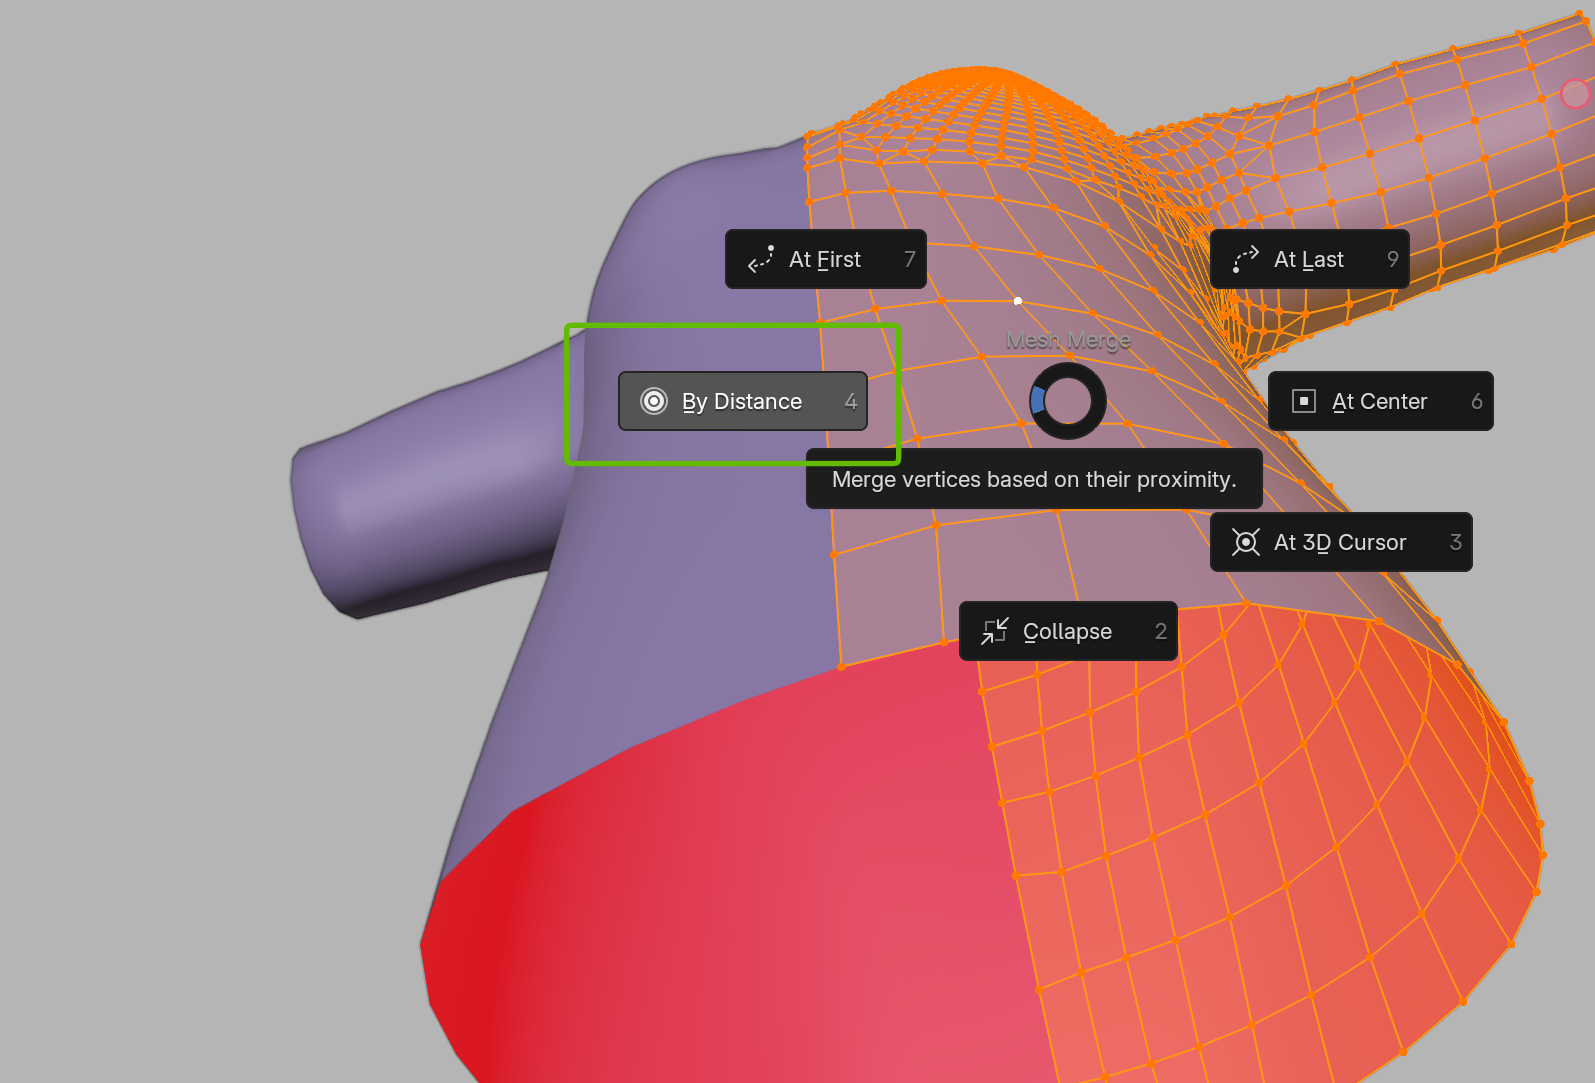Click the shortcut number 2 beside Collapse

(x=1160, y=631)
